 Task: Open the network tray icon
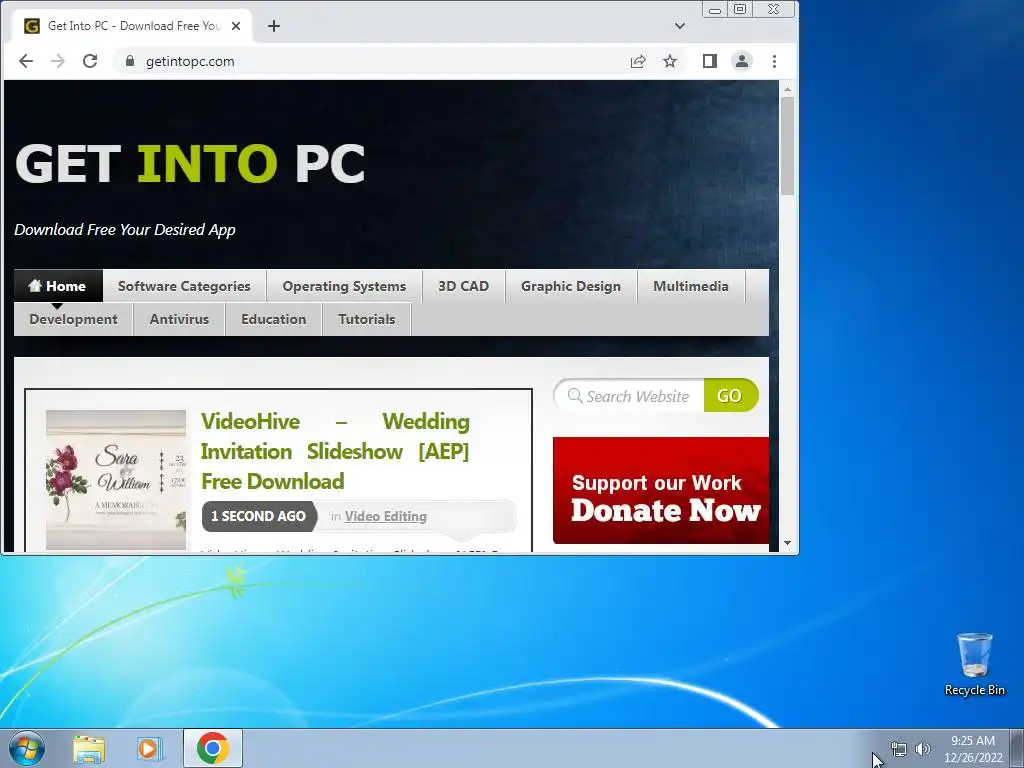pyautogui.click(x=899, y=749)
